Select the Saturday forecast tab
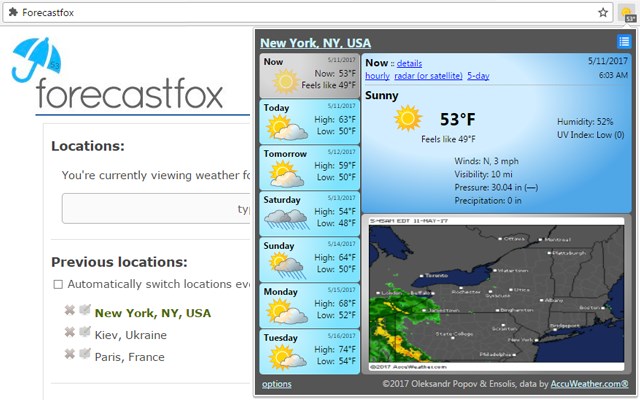640x400 pixels. point(310,214)
